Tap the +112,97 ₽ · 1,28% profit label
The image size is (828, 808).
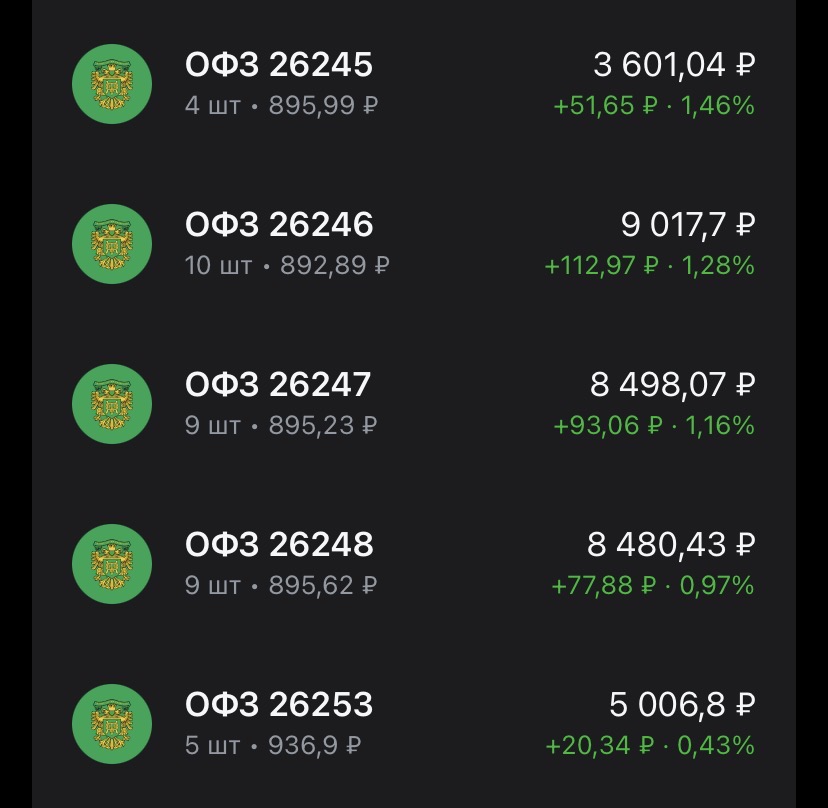pyautogui.click(x=649, y=266)
